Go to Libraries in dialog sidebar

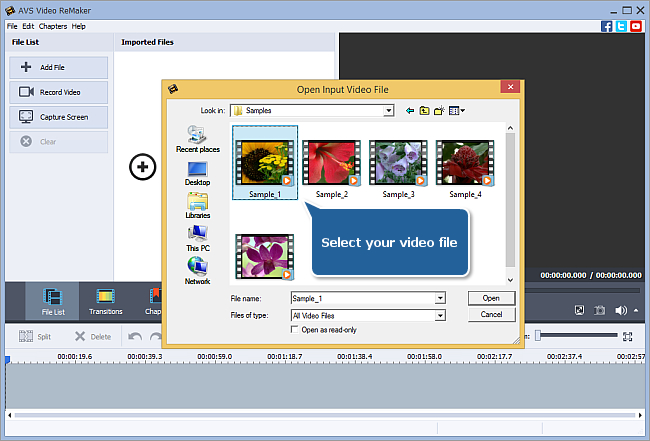[x=197, y=206]
